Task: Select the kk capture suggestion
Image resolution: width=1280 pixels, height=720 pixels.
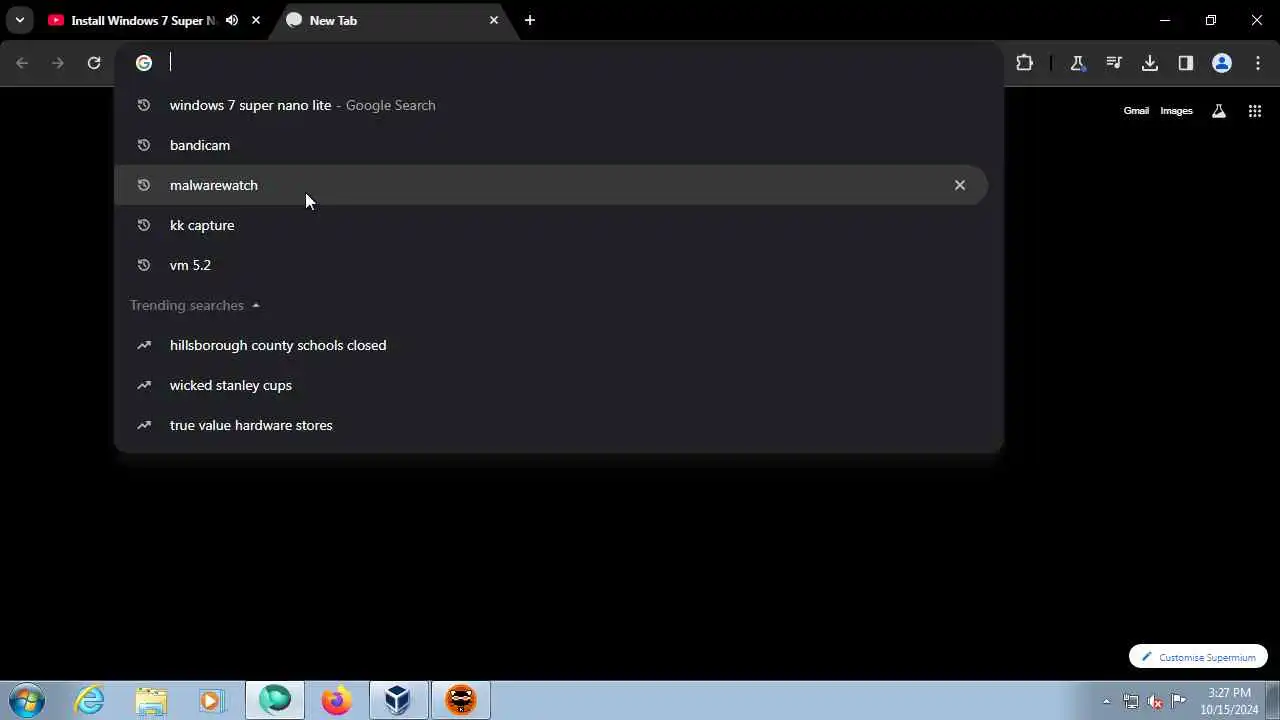Action: (x=551, y=225)
